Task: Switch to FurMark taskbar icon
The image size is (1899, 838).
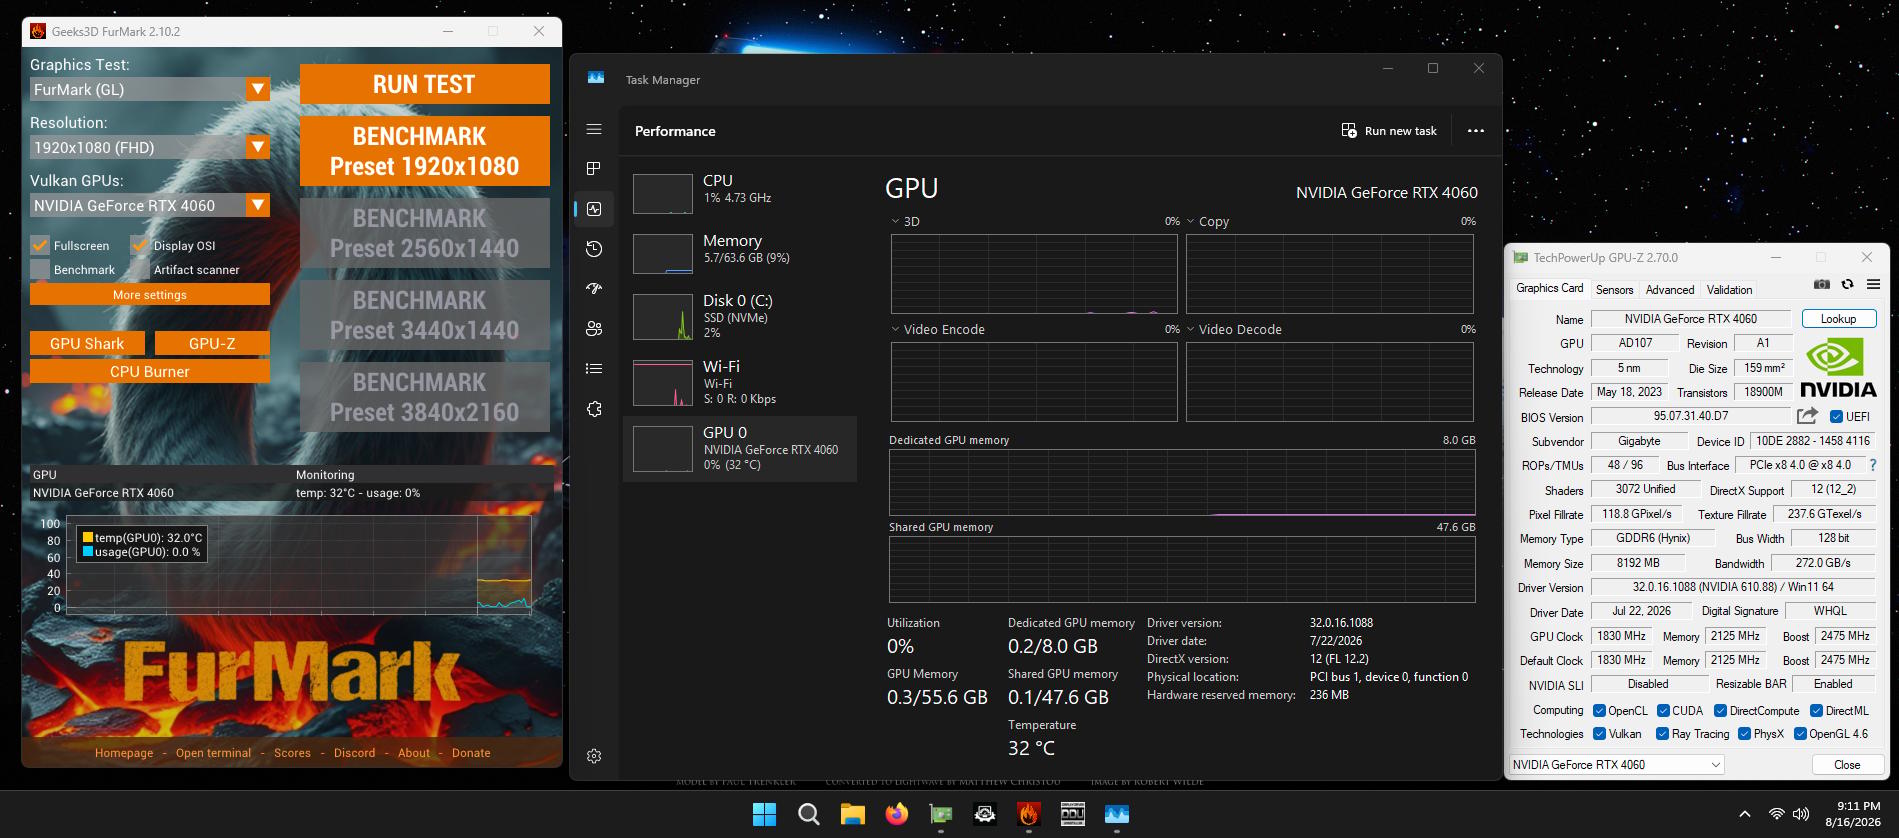Action: (1029, 814)
